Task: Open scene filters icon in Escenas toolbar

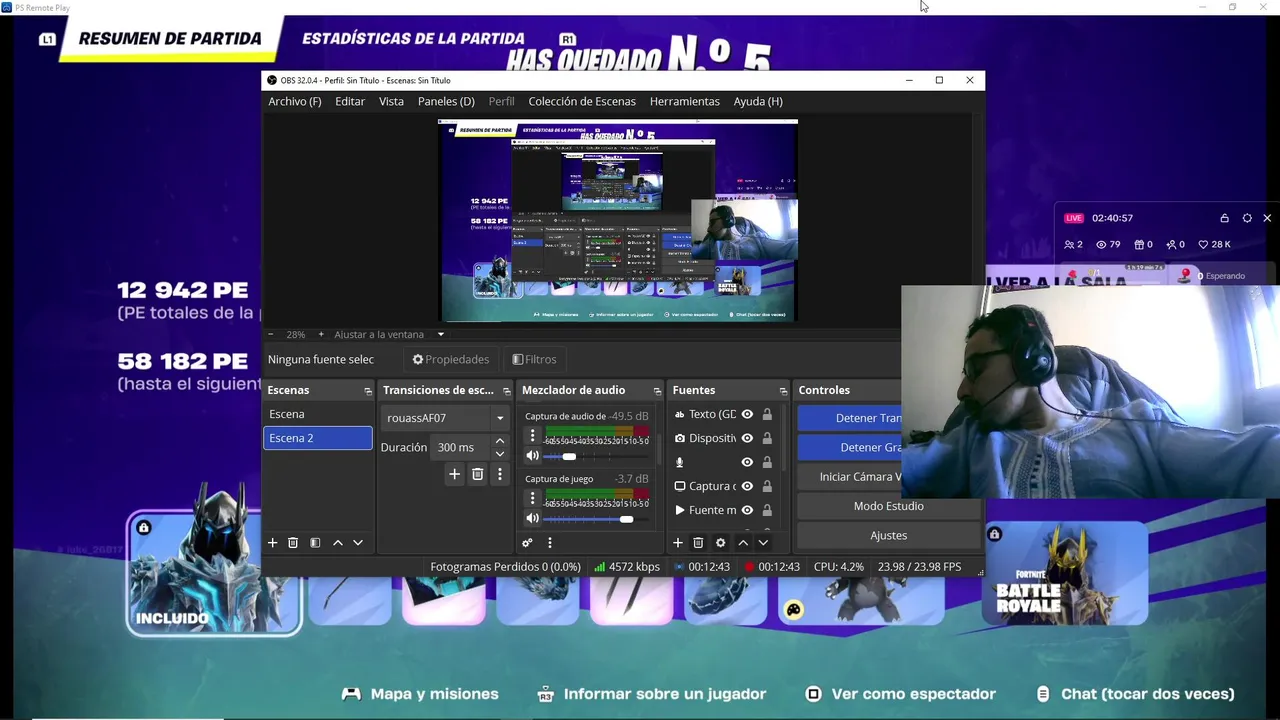Action: click(315, 542)
